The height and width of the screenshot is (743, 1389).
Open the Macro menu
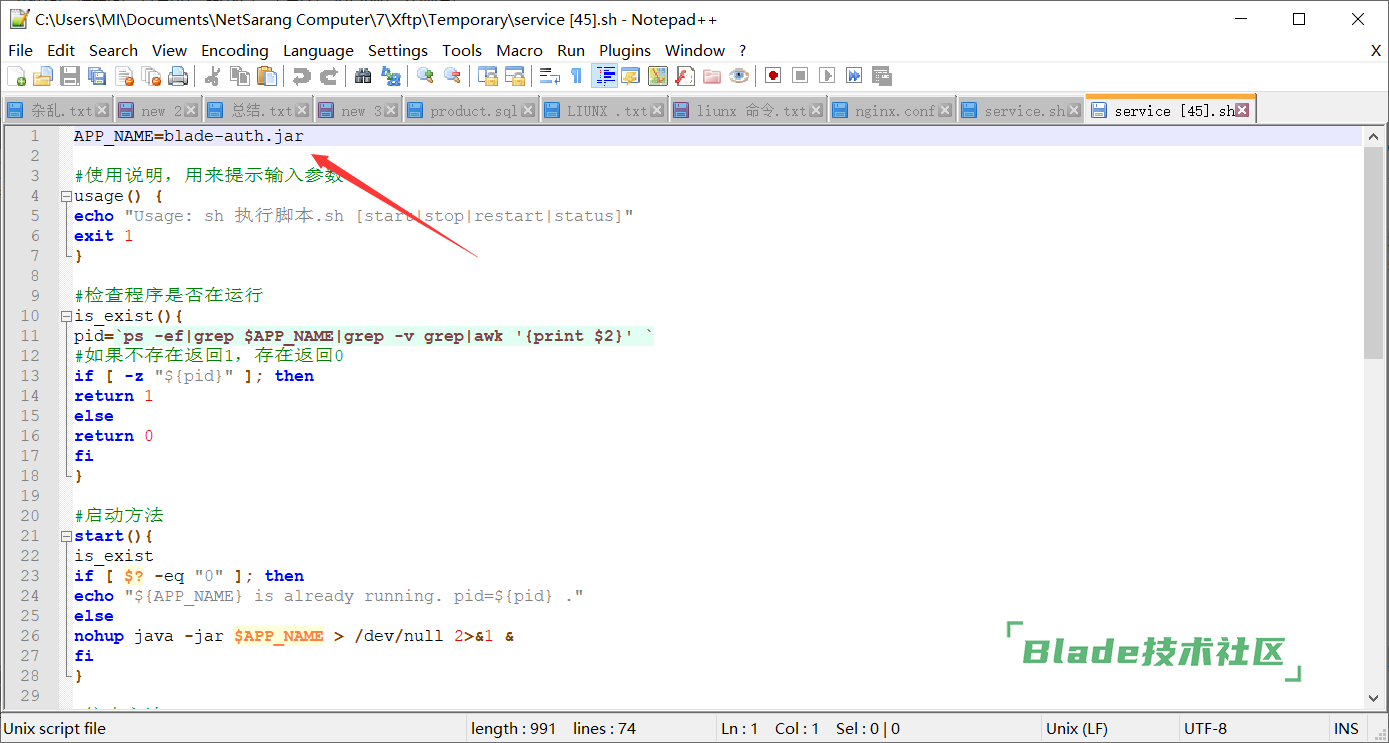[x=520, y=50]
